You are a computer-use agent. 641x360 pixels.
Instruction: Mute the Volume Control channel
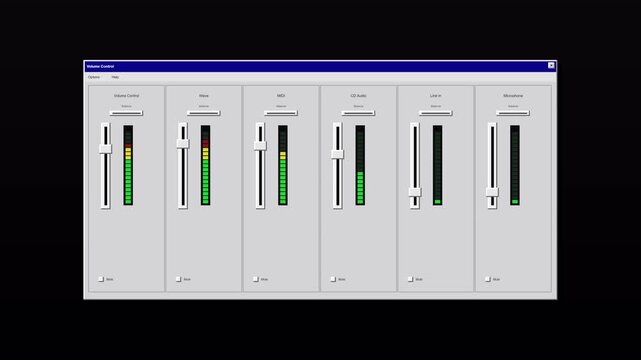click(101, 279)
